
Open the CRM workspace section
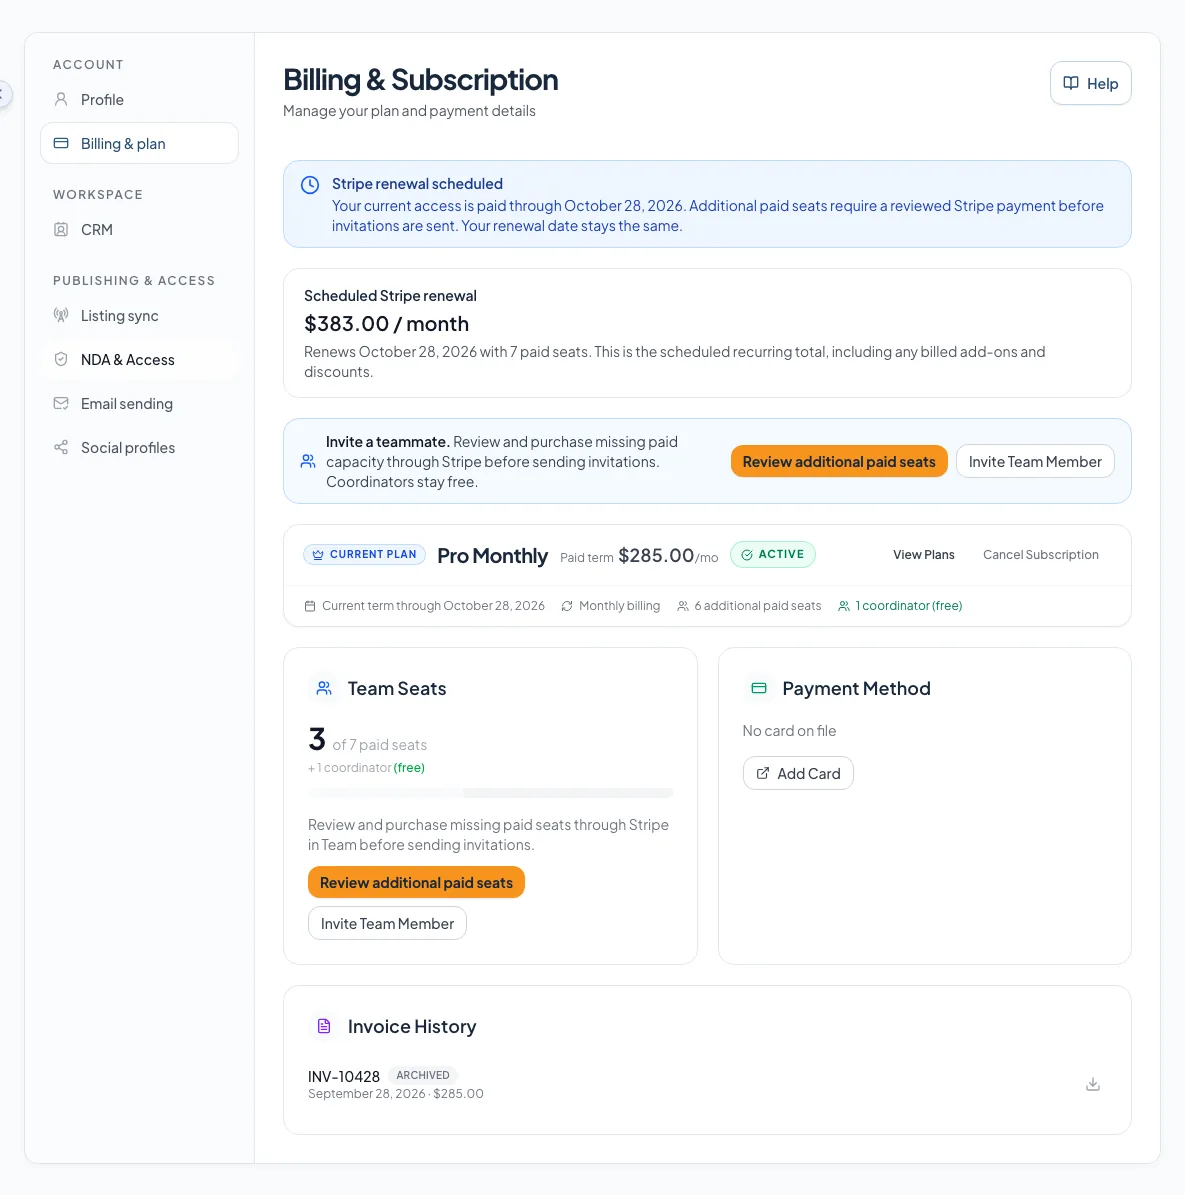click(x=139, y=229)
